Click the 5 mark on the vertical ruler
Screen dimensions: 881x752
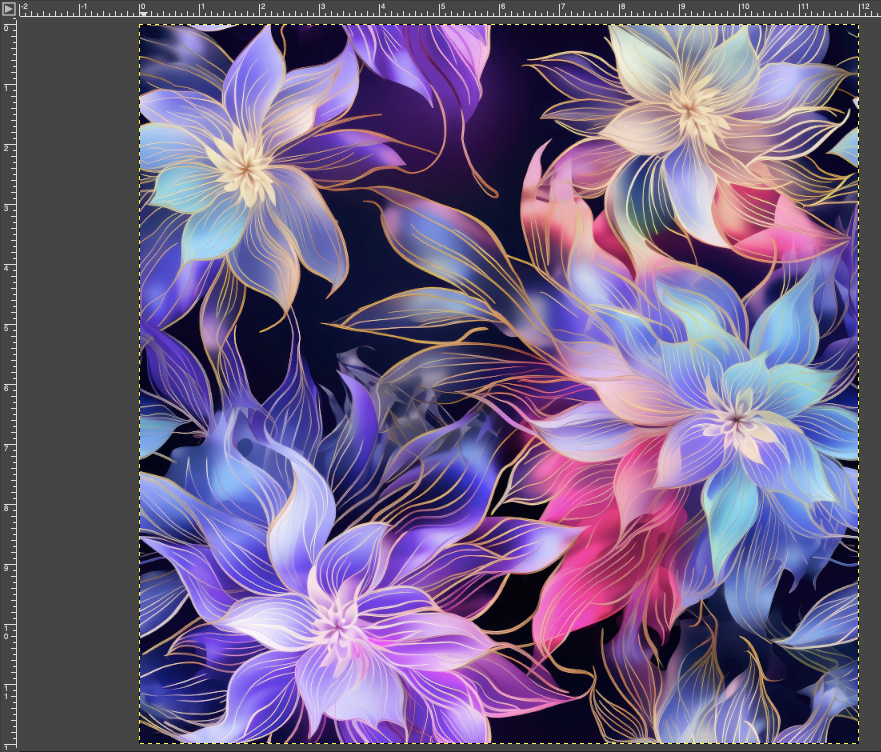pos(8,326)
